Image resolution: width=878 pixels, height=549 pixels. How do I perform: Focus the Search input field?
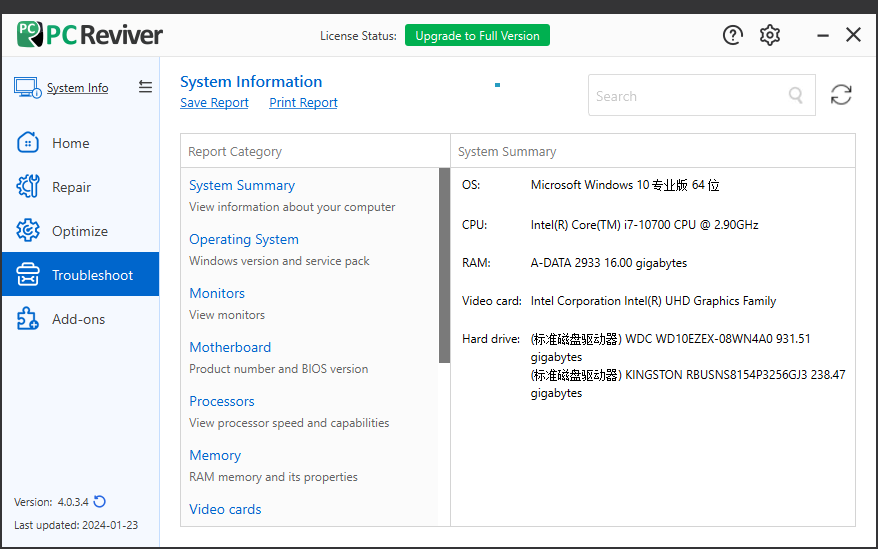[x=702, y=95]
